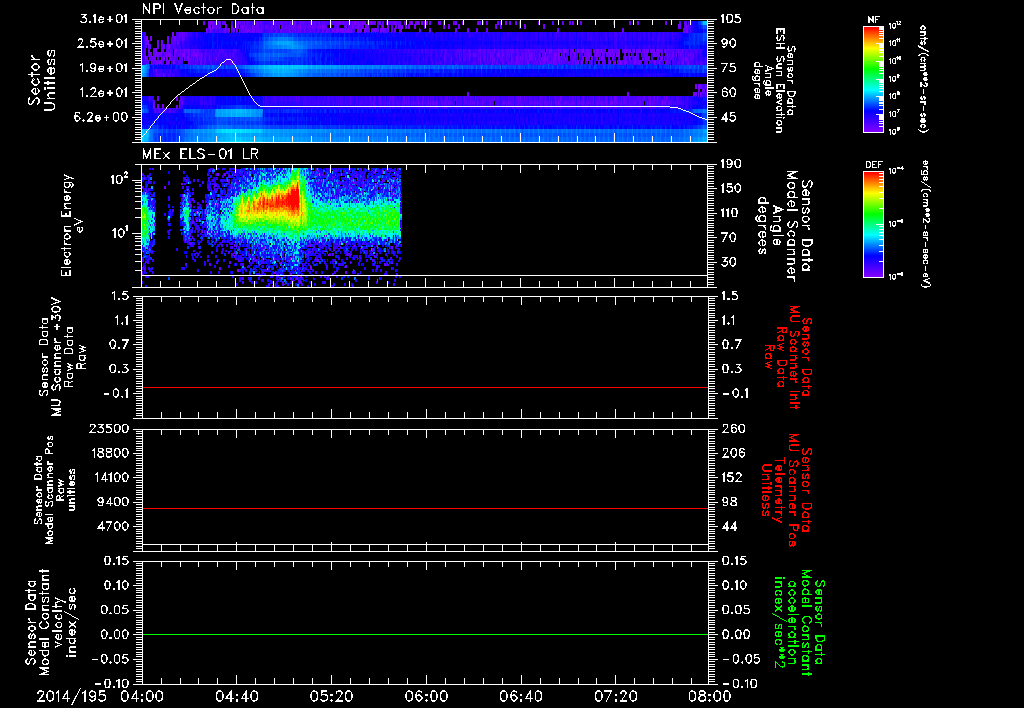Click the 105 degree elevation tick label
The width and height of the screenshot is (1024, 708).
tap(732, 19)
